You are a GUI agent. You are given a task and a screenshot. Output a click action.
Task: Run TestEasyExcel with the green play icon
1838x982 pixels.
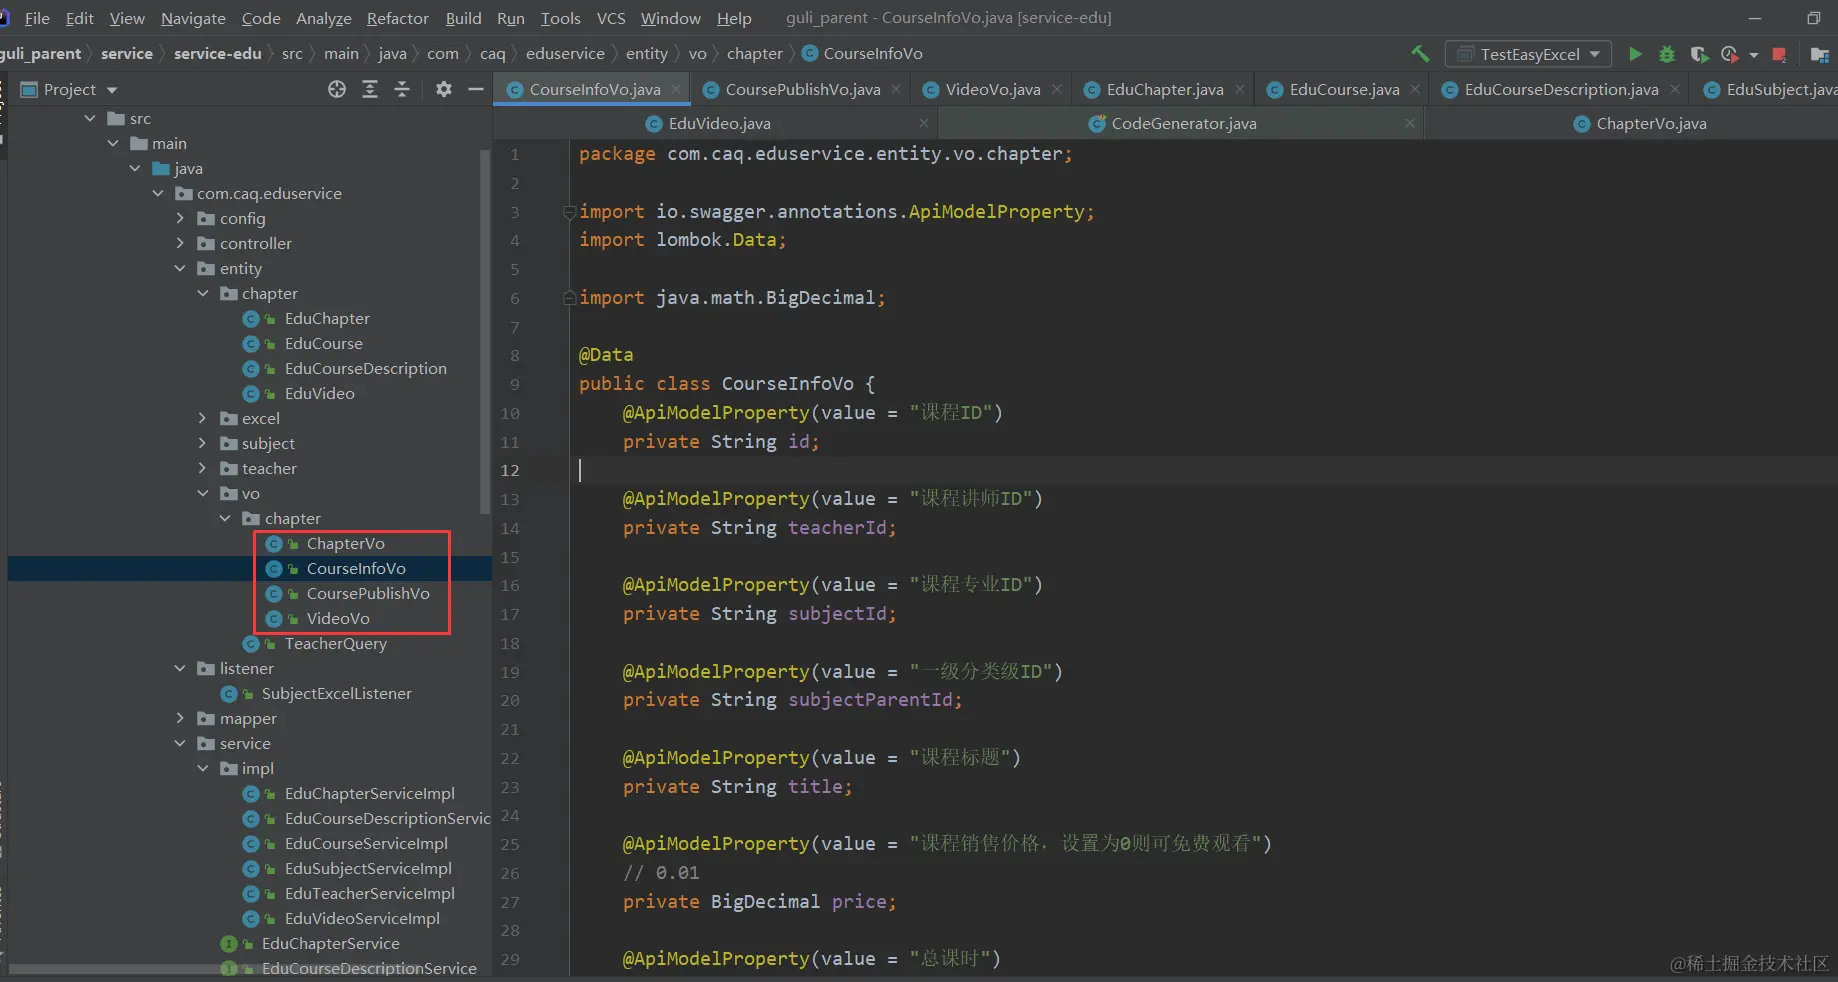click(x=1635, y=54)
